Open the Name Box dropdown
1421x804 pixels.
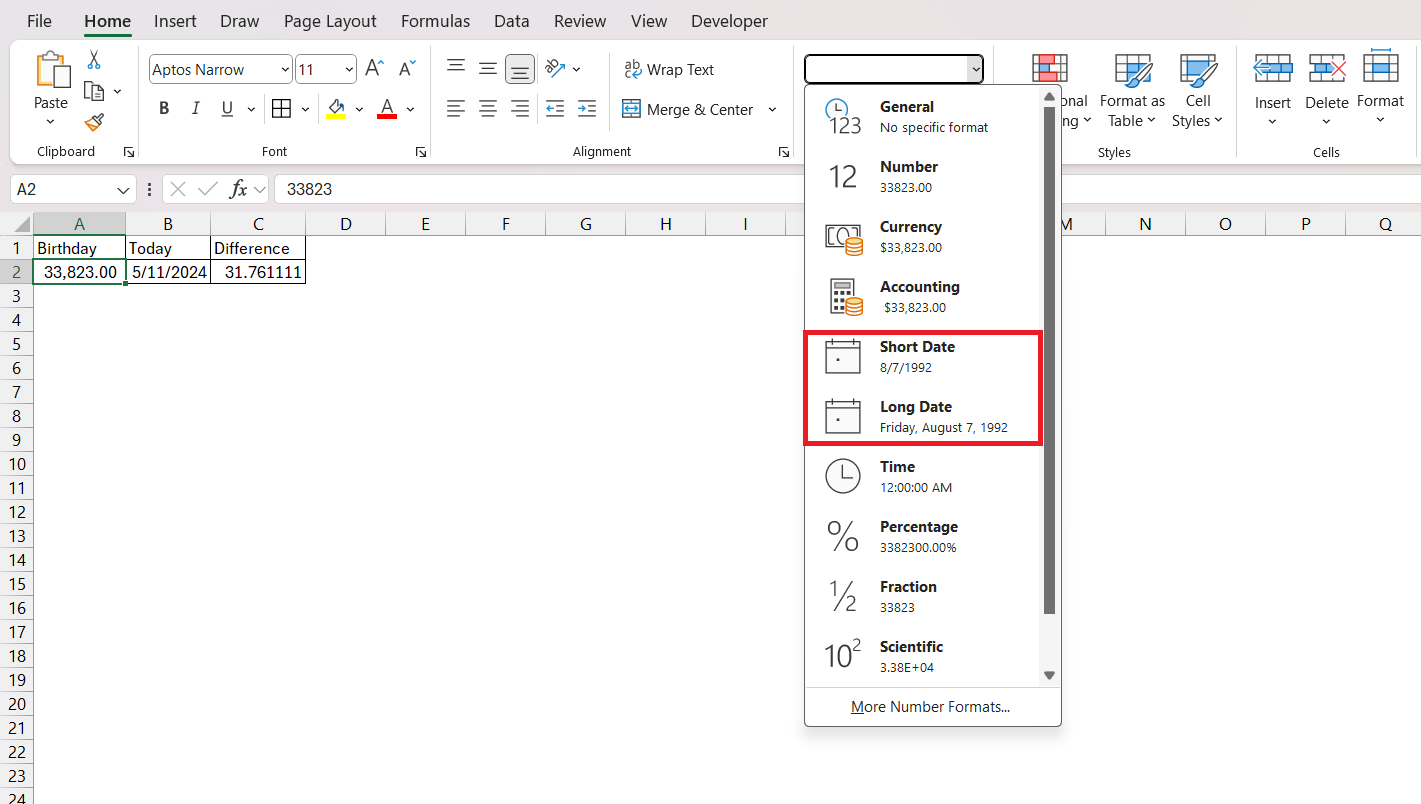pyautogui.click(x=123, y=189)
